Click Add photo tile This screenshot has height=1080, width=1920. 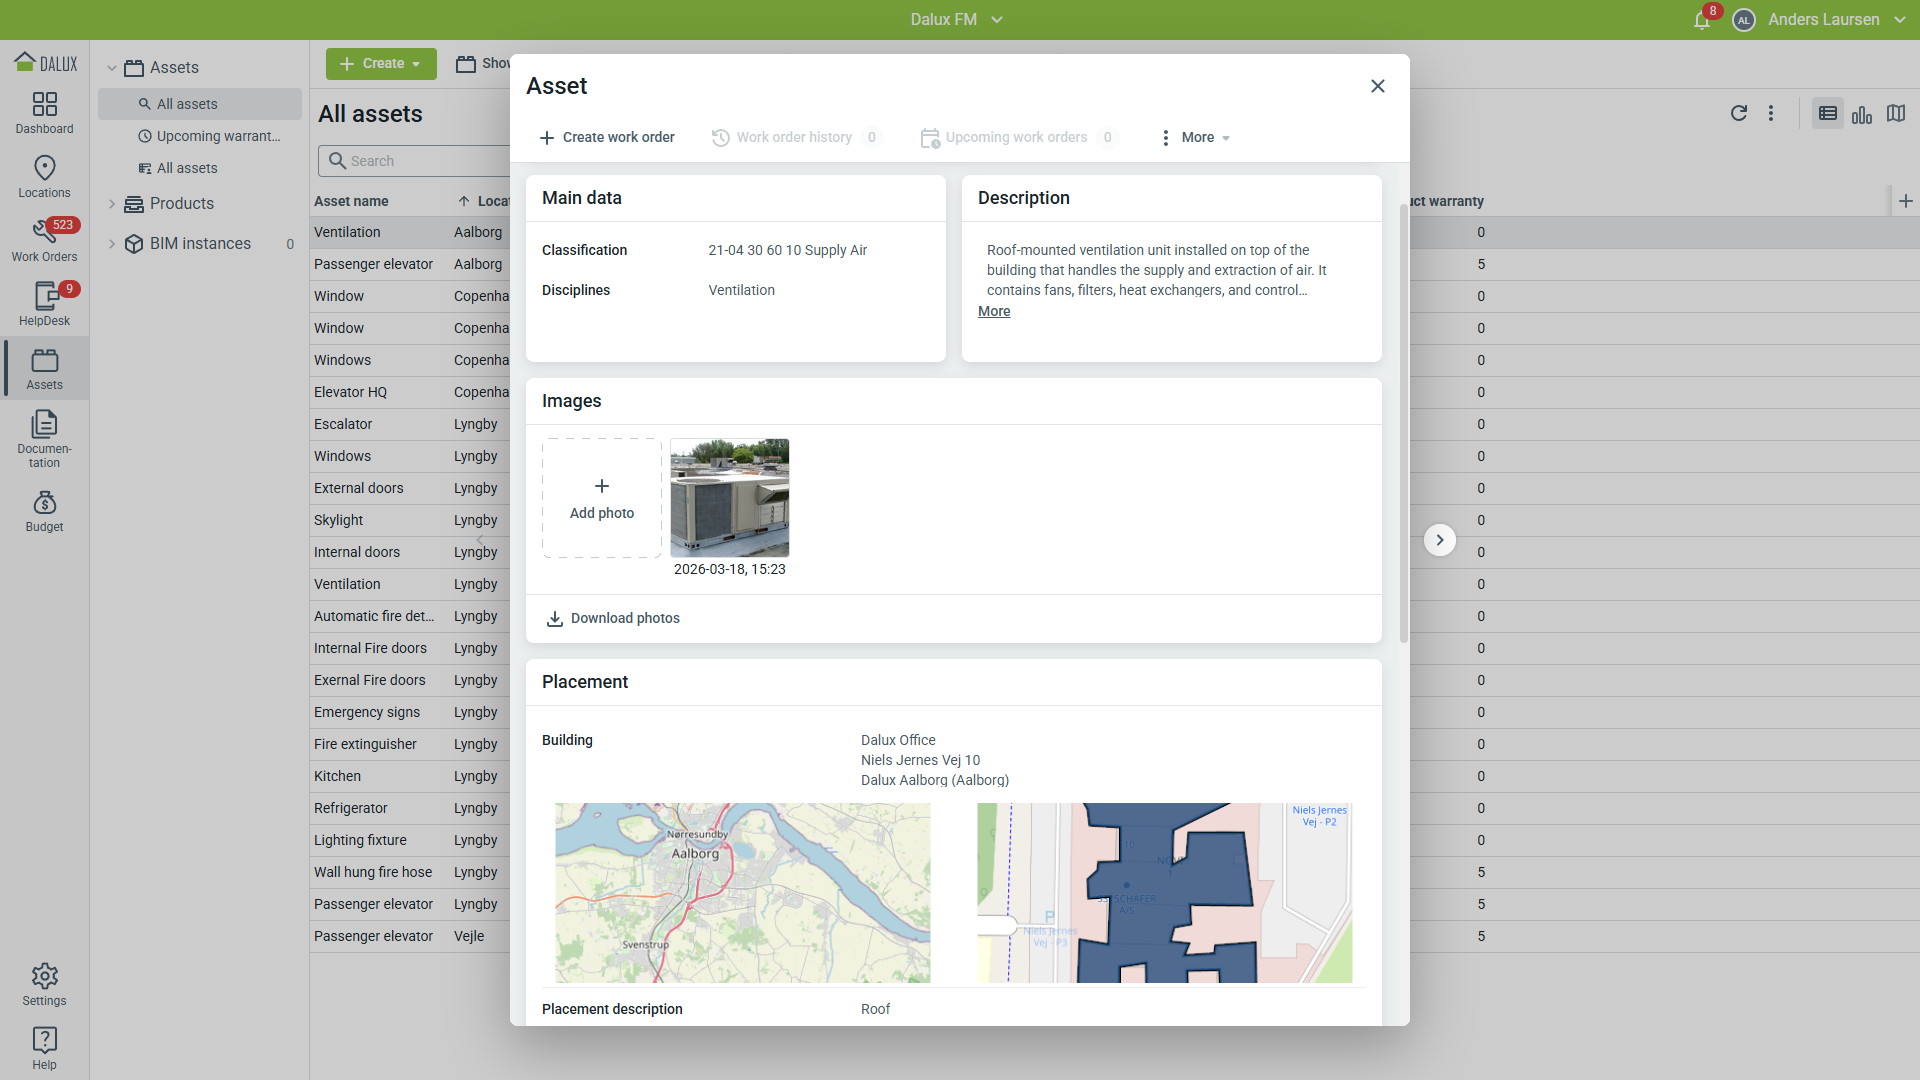[x=602, y=498]
